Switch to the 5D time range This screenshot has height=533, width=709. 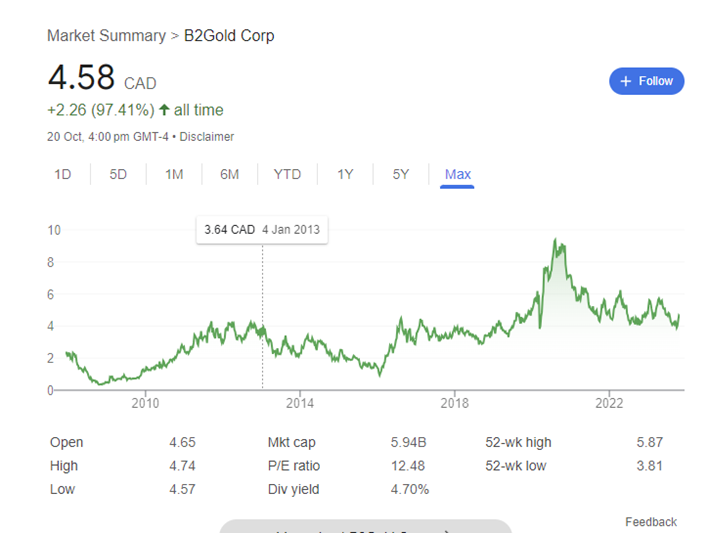coord(118,175)
